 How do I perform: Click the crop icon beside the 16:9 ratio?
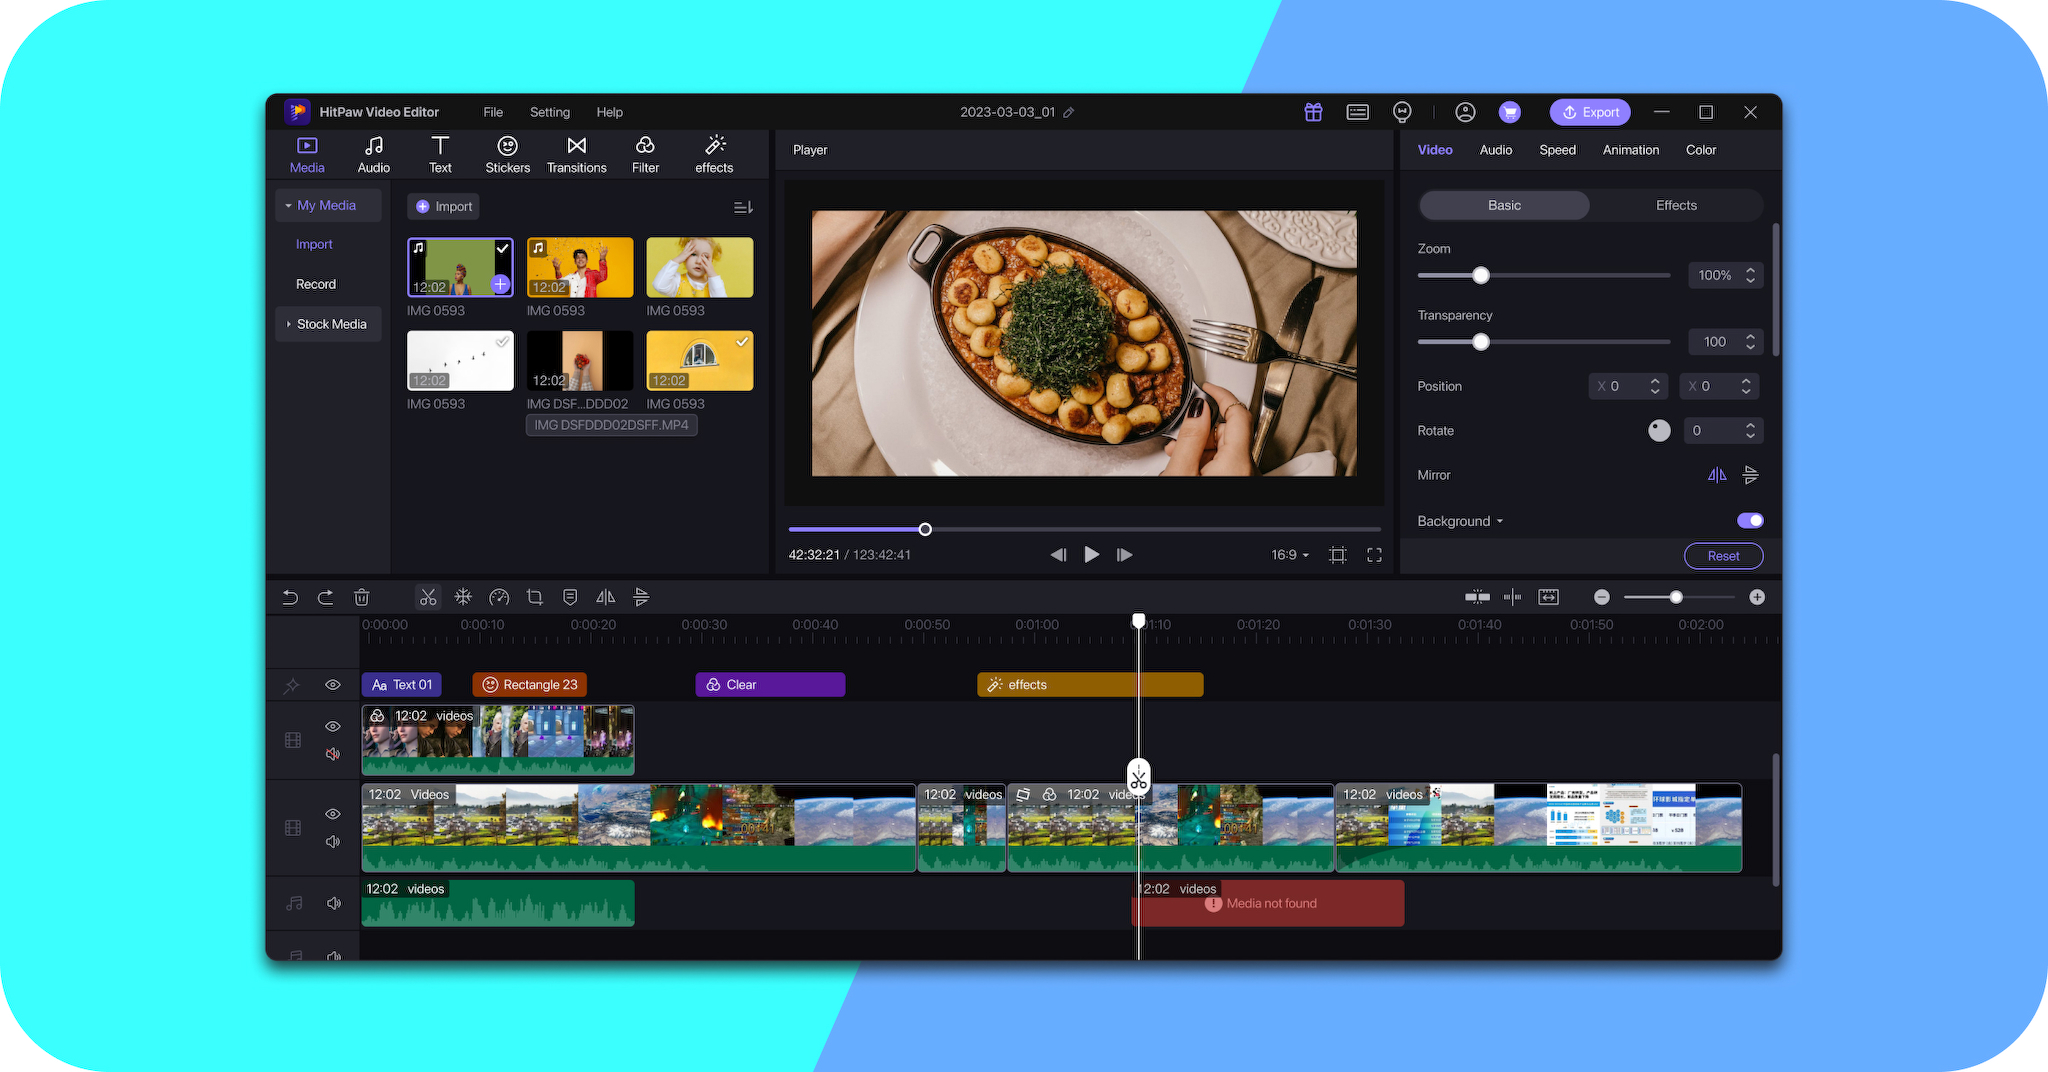pos(1338,555)
